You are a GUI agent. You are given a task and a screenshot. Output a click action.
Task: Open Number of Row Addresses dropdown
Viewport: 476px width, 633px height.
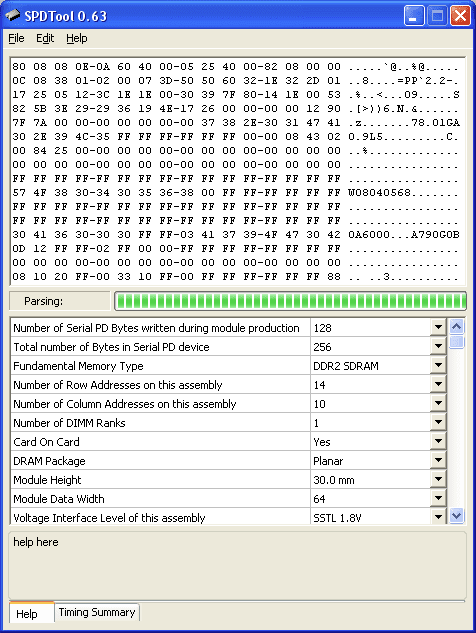click(x=438, y=384)
